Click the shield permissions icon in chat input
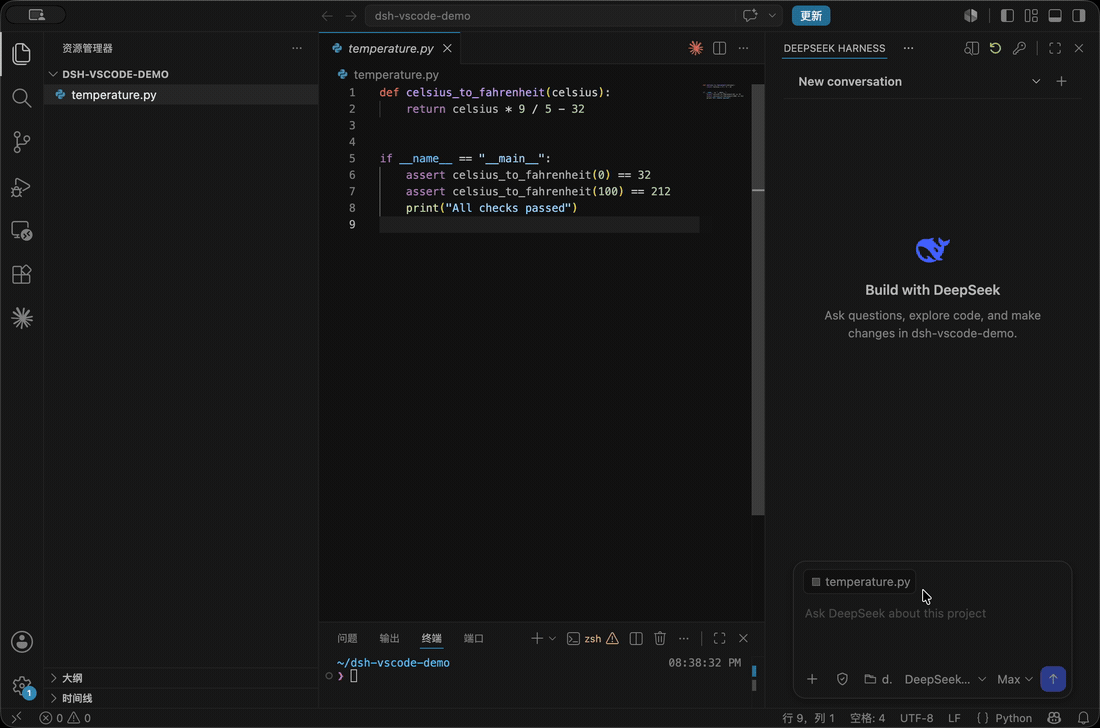Image resolution: width=1100 pixels, height=728 pixels. (842, 679)
